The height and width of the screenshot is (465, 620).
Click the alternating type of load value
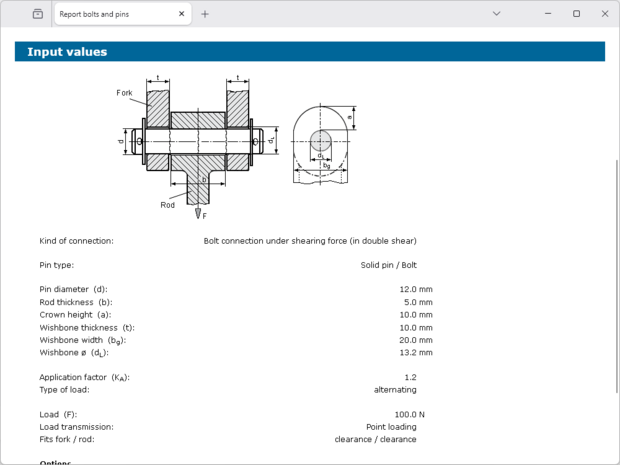coord(396,389)
